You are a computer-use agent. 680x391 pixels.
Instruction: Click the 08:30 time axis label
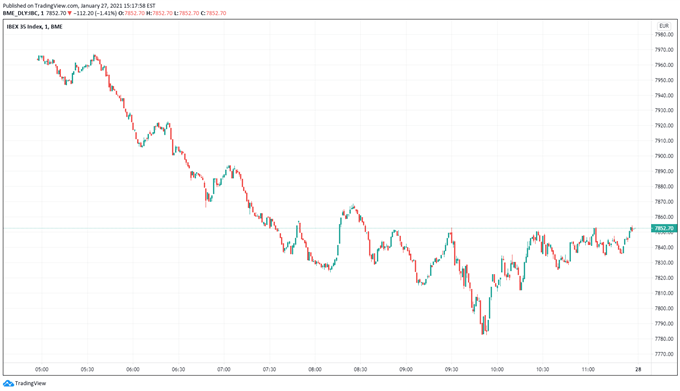(x=360, y=369)
